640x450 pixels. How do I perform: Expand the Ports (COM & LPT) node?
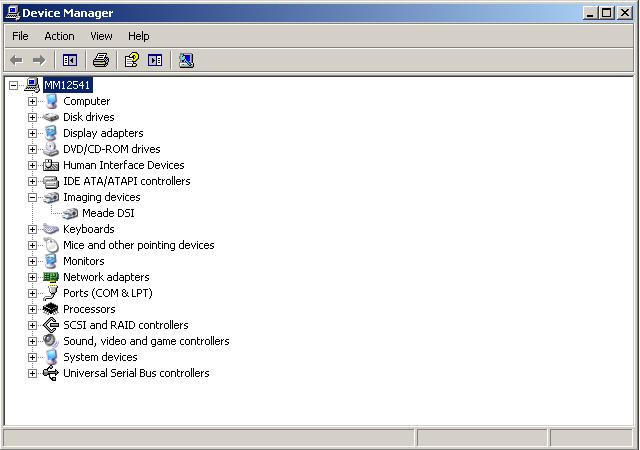32,293
